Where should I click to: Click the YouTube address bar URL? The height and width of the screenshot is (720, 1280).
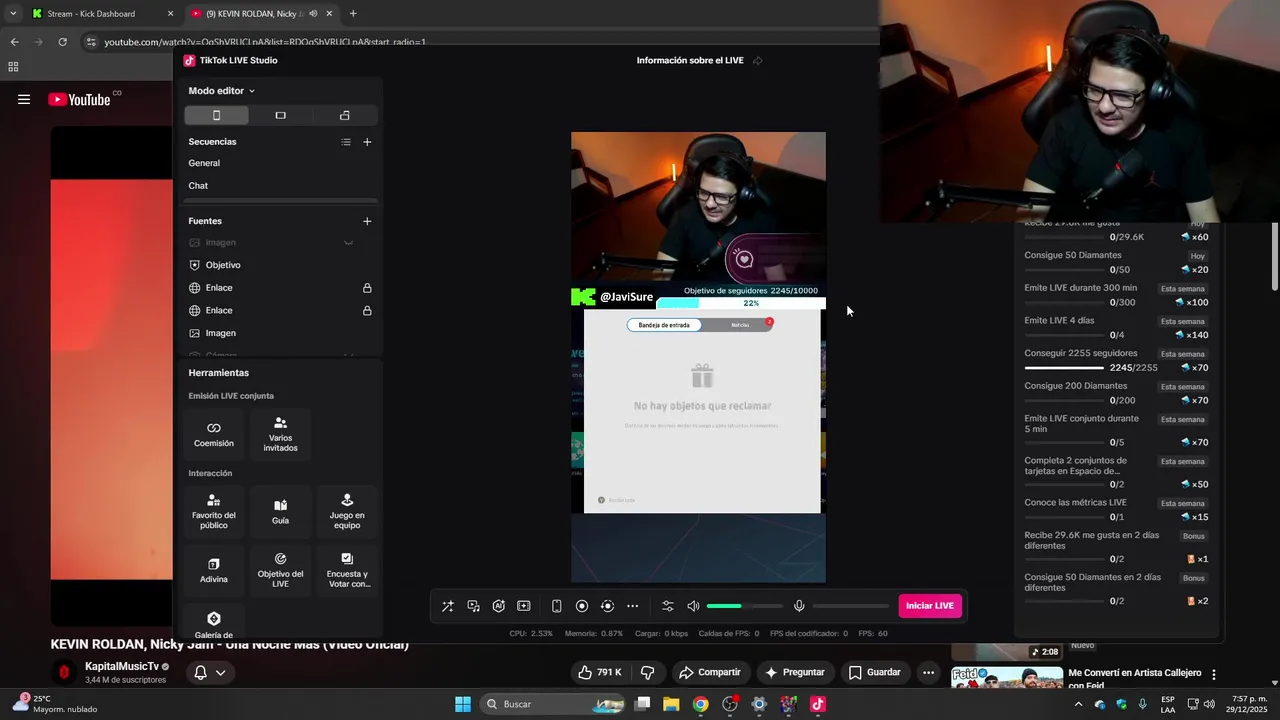(x=265, y=42)
